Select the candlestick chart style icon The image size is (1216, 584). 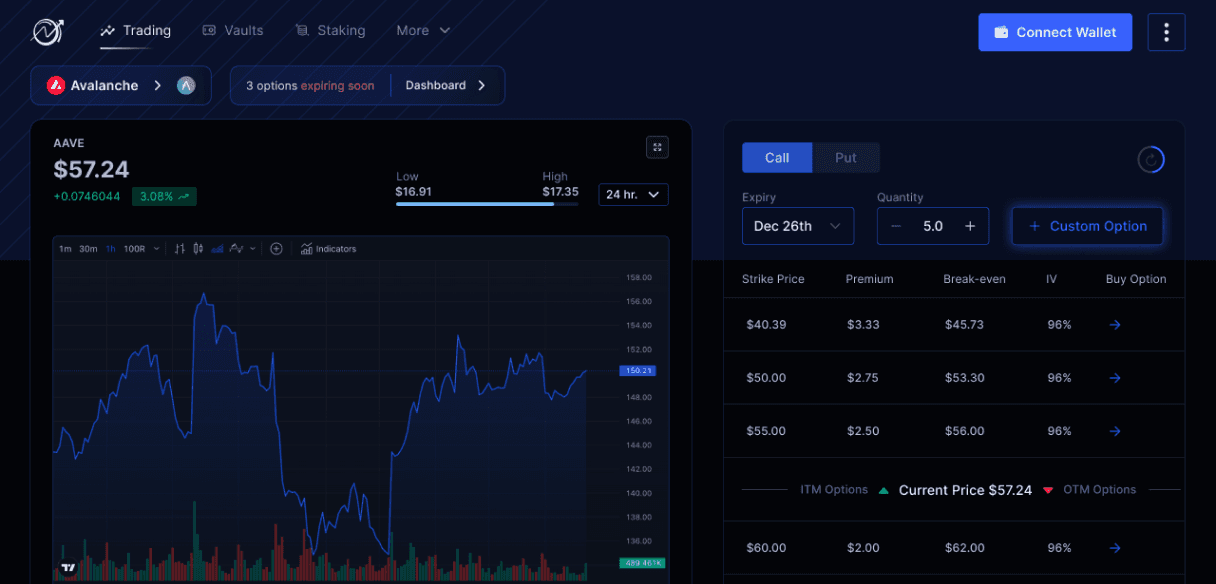(x=198, y=249)
